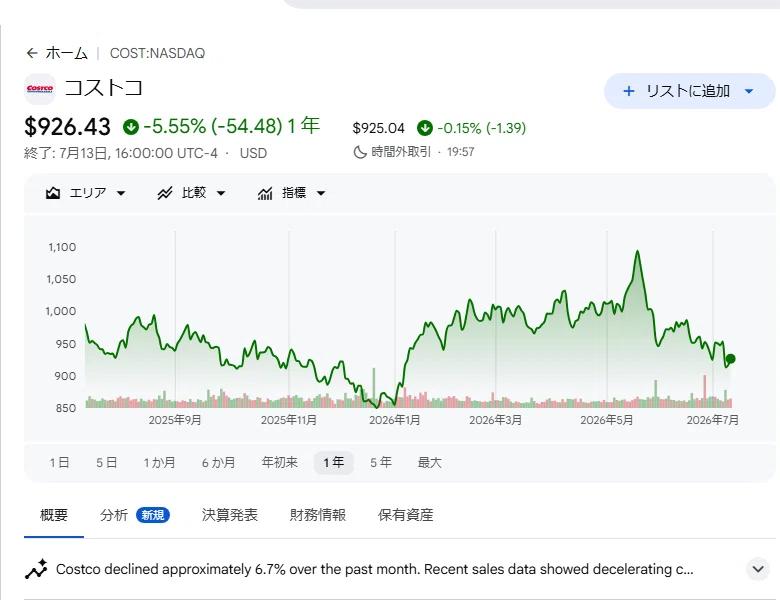The image size is (780, 600).
Task: Click the 指標 indicators icon
Action: pyautogui.click(x=265, y=193)
